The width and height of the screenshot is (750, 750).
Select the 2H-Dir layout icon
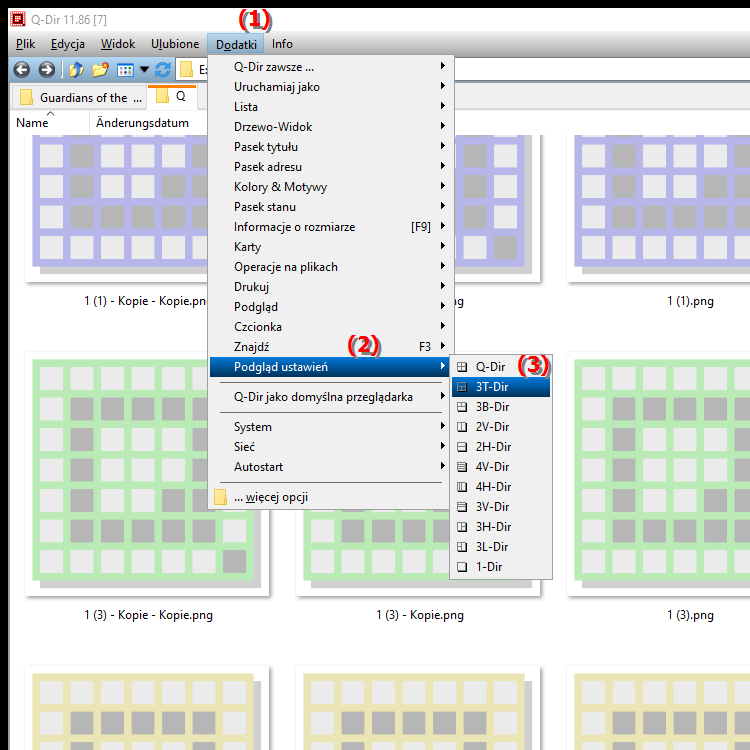[462, 447]
